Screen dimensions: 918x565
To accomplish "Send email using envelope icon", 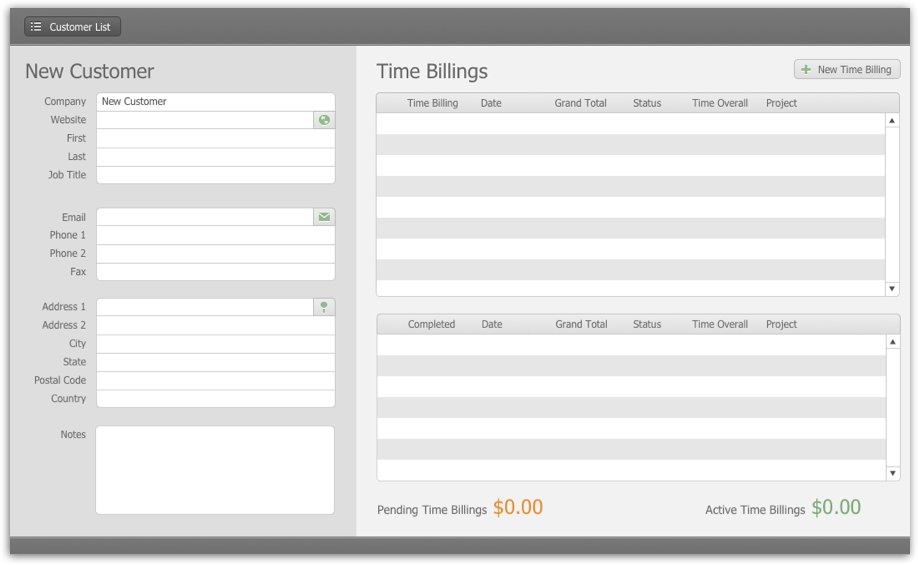I will click(324, 217).
